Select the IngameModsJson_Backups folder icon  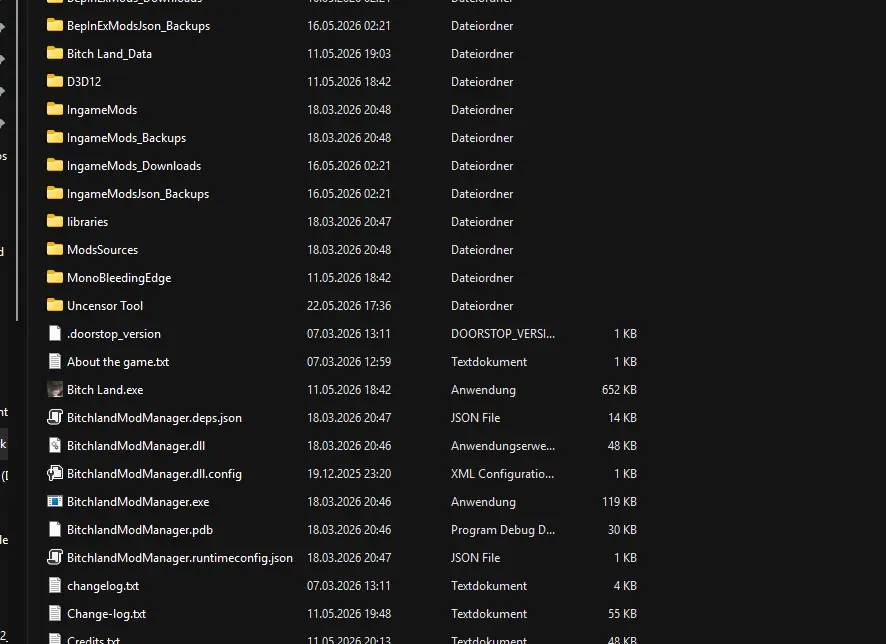click(x=55, y=194)
